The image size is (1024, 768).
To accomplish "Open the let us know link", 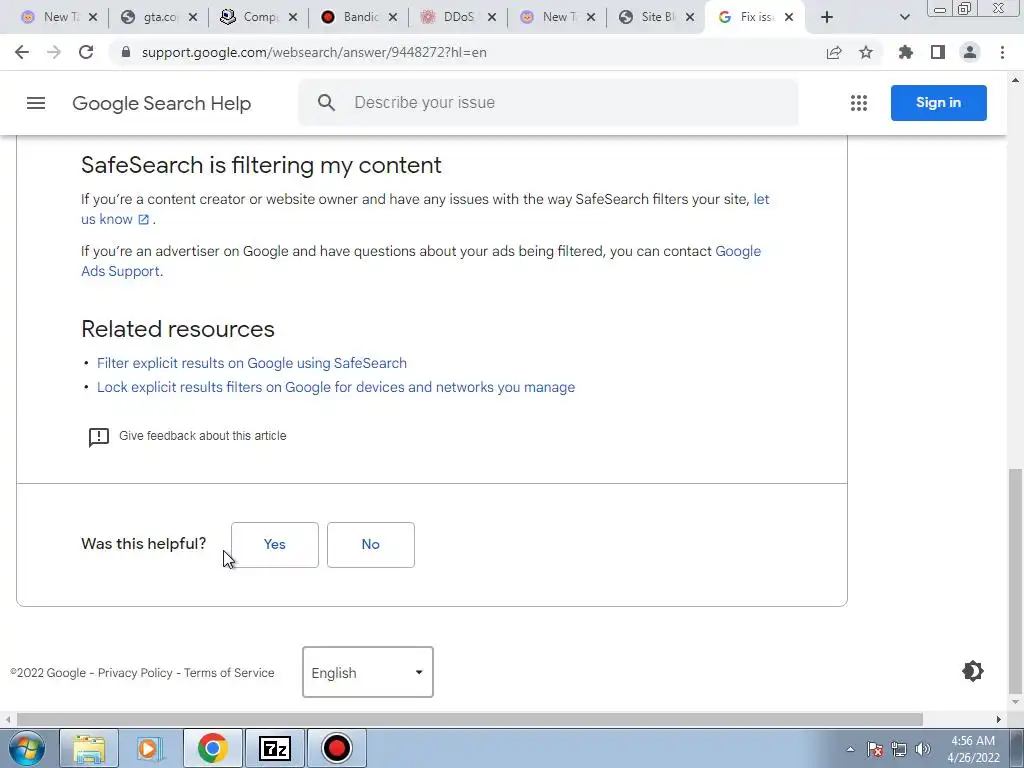I will point(761,199).
